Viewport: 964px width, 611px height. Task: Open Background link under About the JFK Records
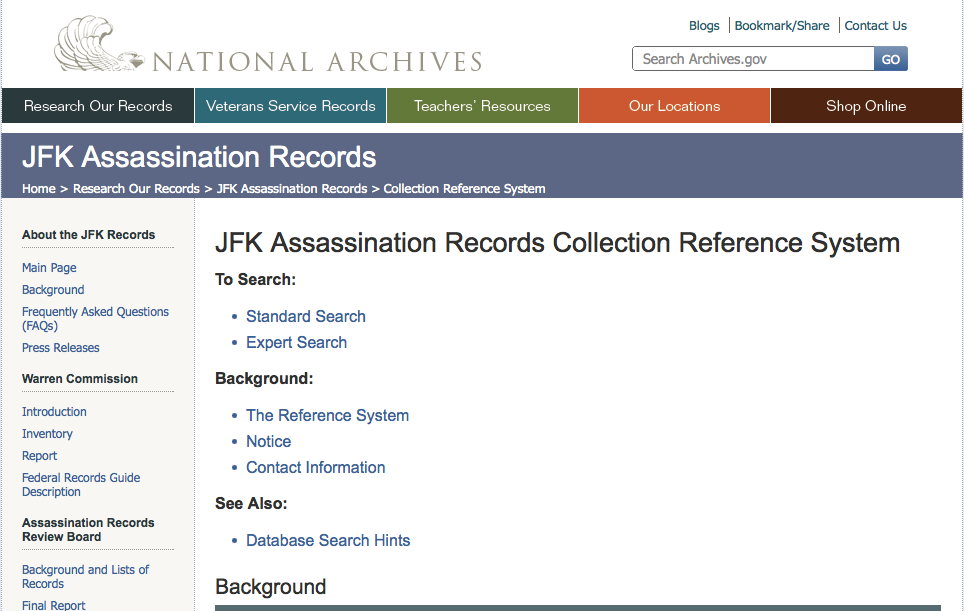[53, 290]
